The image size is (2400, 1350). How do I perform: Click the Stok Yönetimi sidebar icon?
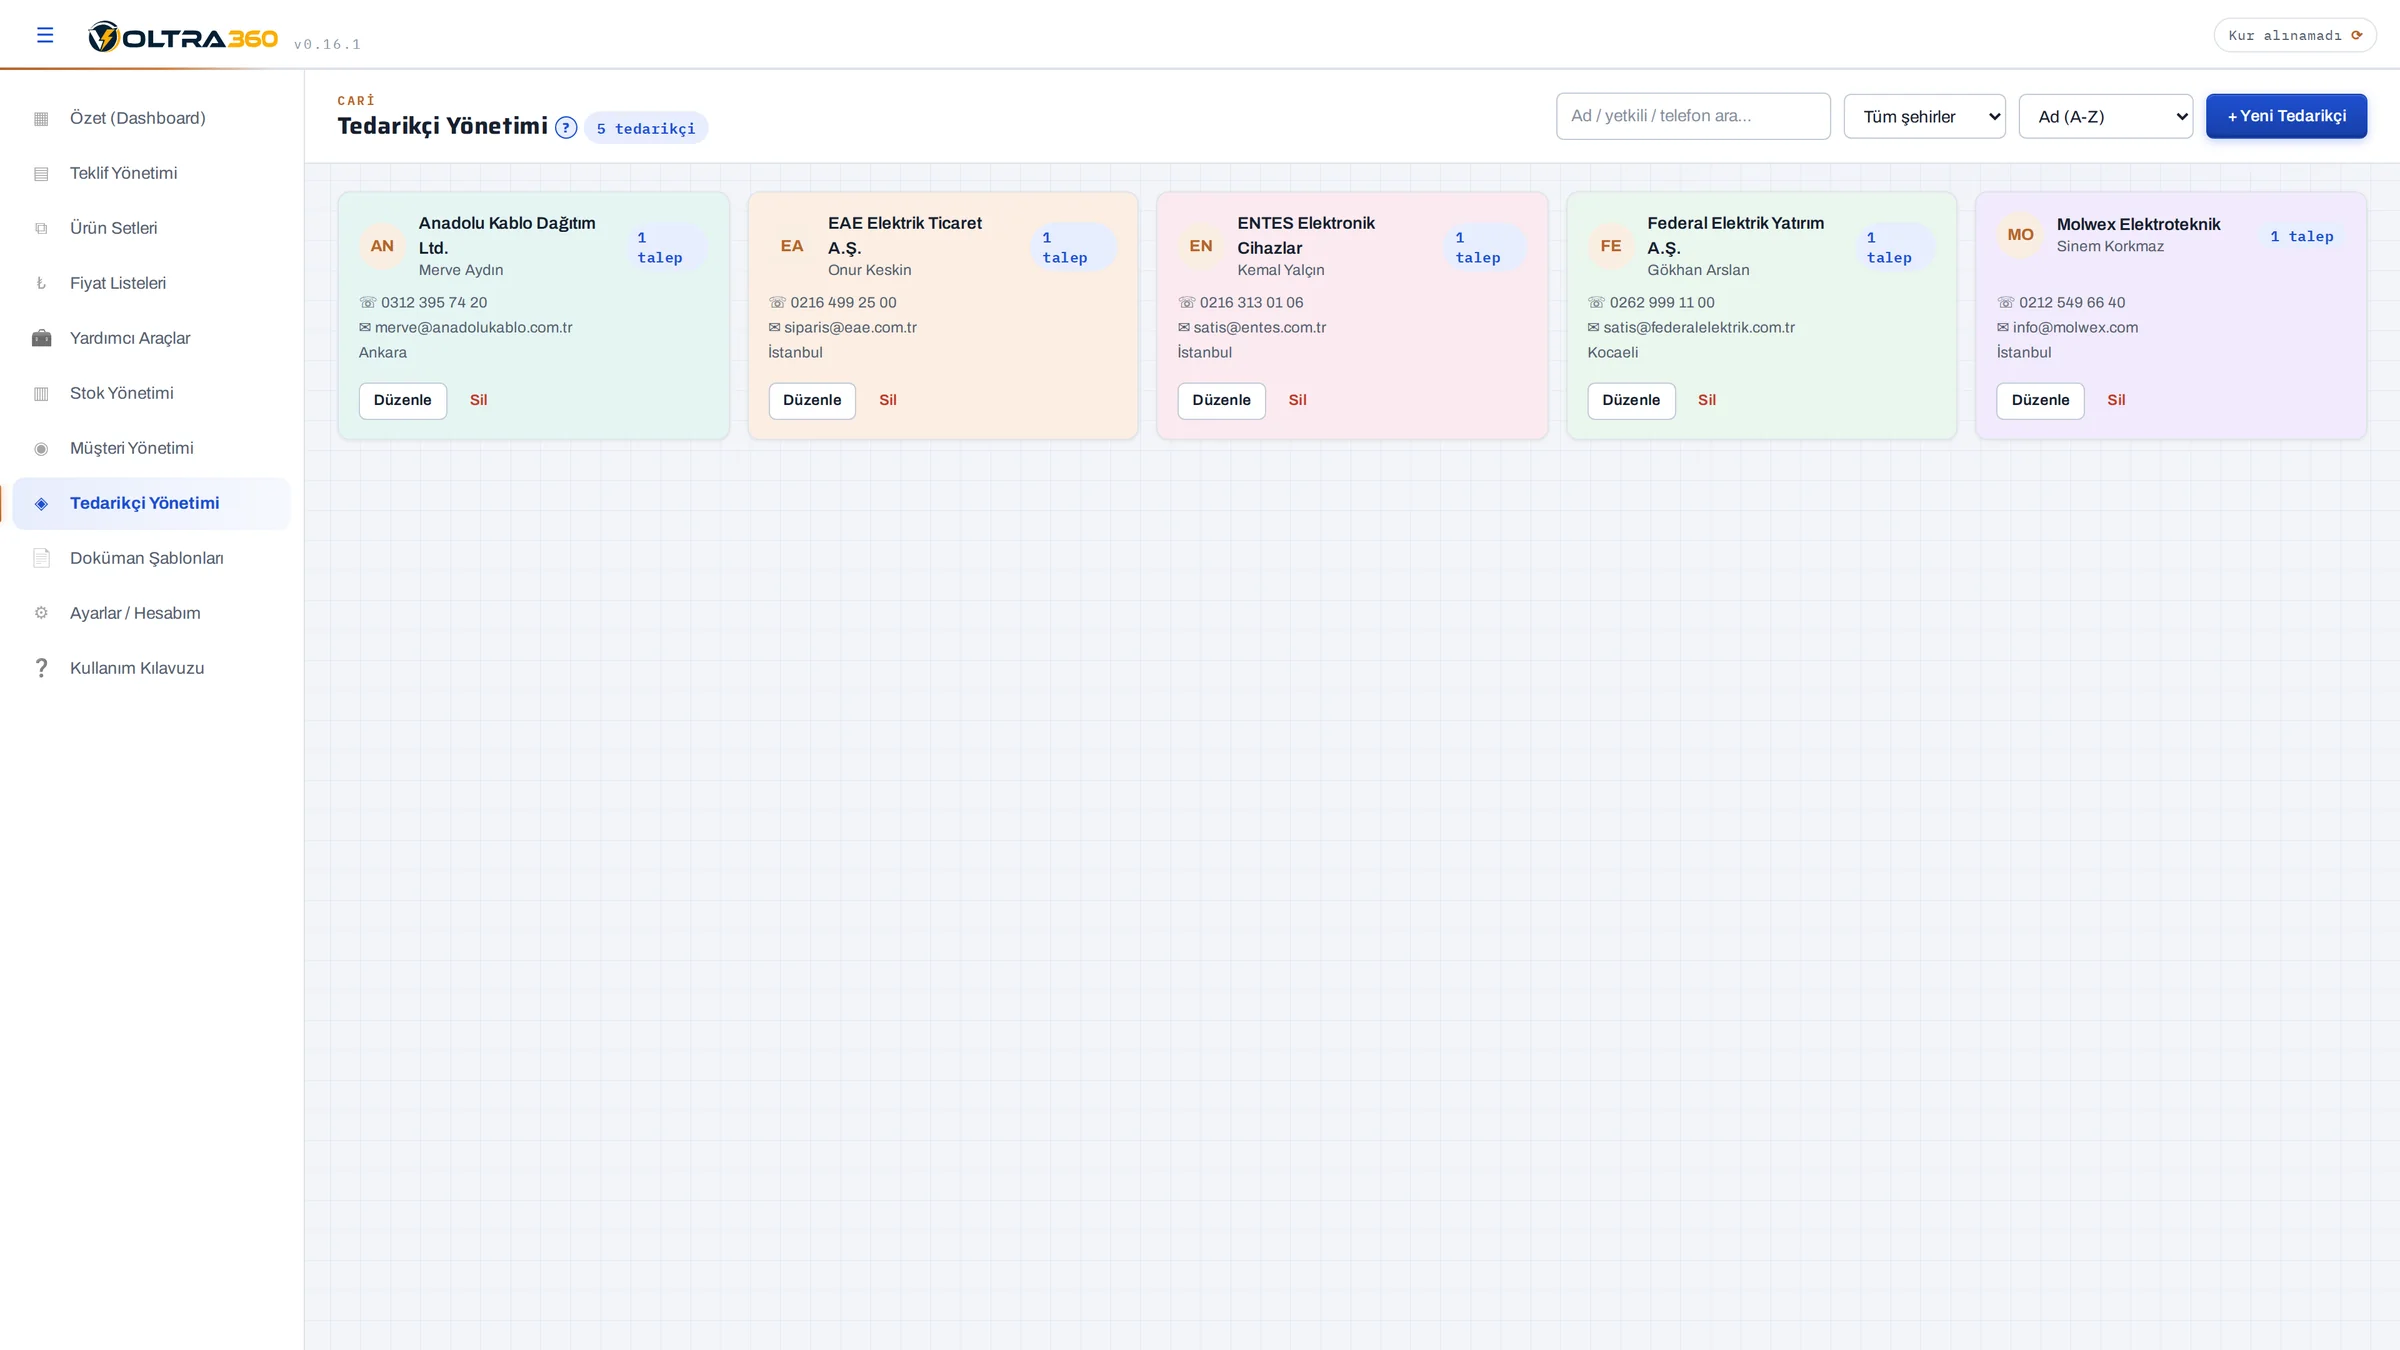[41, 394]
